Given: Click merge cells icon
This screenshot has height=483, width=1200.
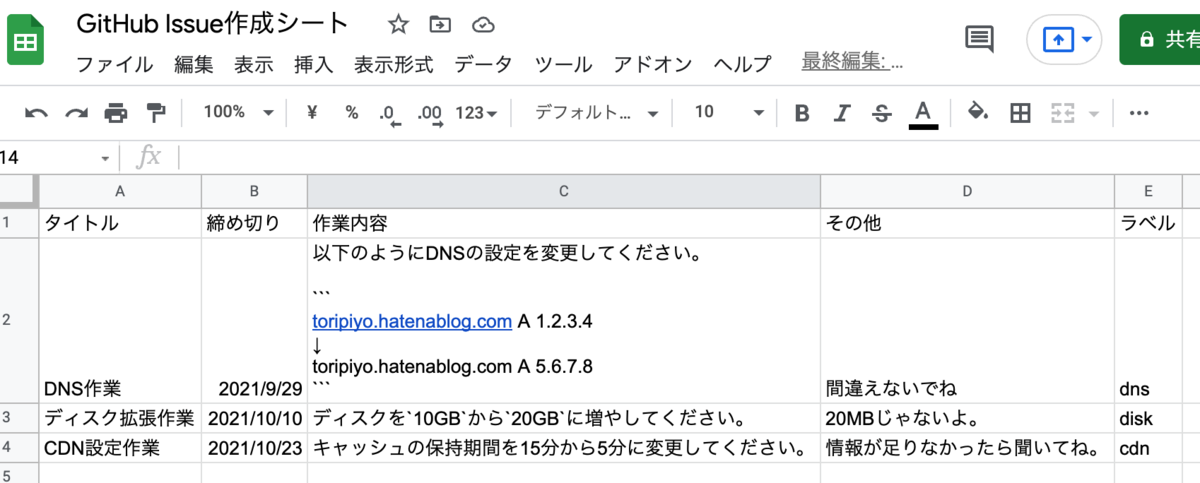Looking at the screenshot, I should 1064,113.
